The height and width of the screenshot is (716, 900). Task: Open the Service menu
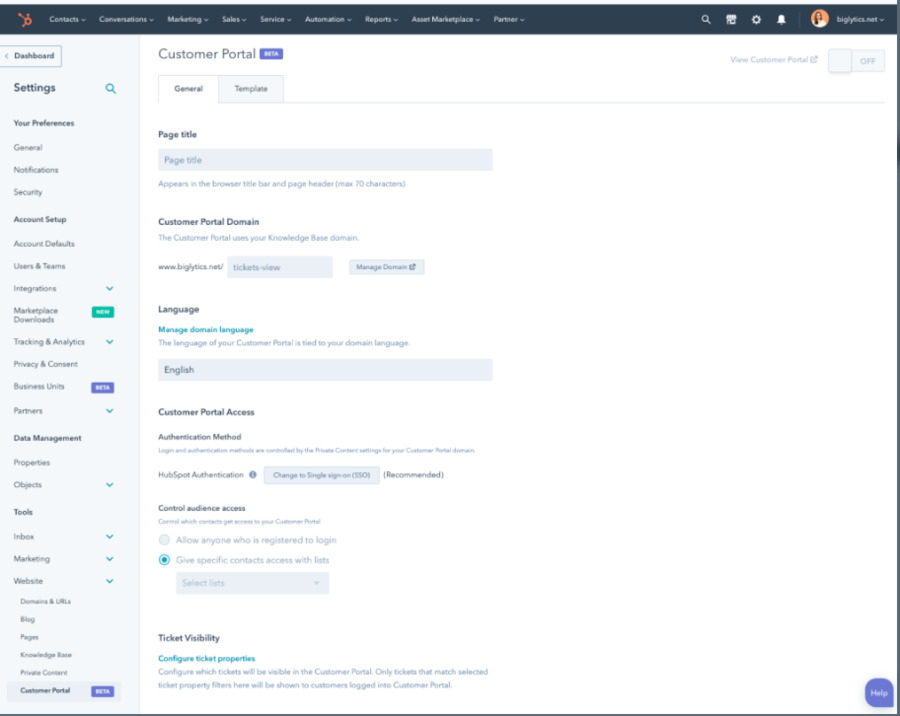(276, 20)
